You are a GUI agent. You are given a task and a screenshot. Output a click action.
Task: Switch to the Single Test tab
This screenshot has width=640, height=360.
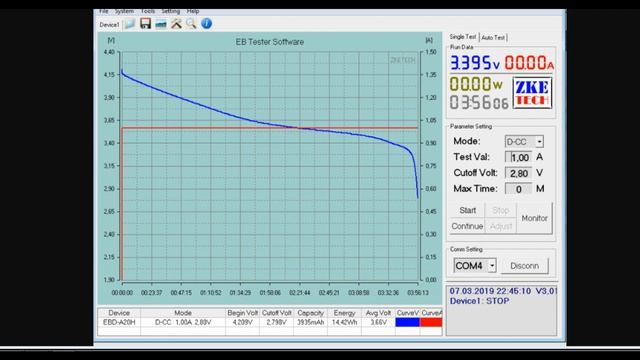pyautogui.click(x=463, y=37)
